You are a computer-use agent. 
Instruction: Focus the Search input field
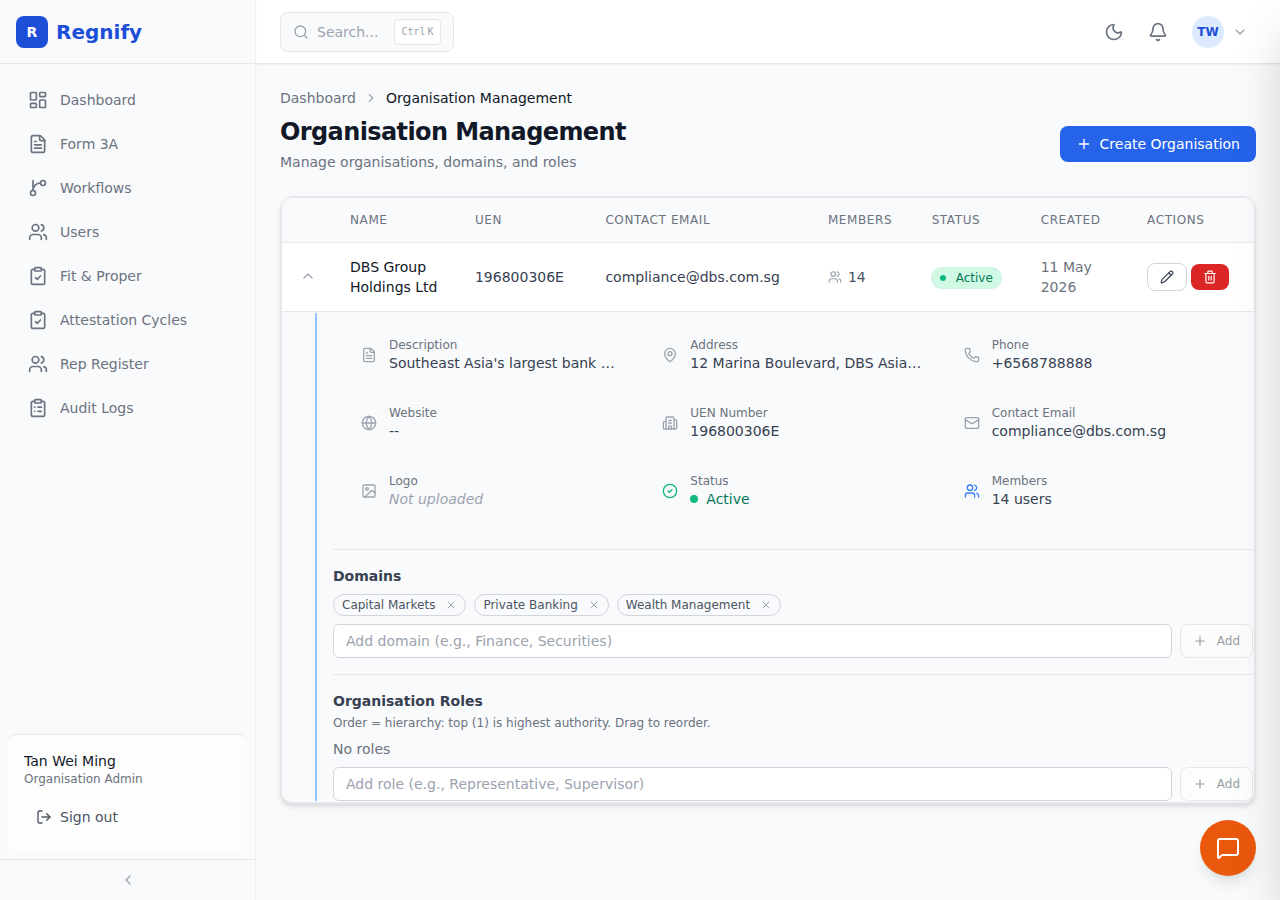click(x=367, y=32)
